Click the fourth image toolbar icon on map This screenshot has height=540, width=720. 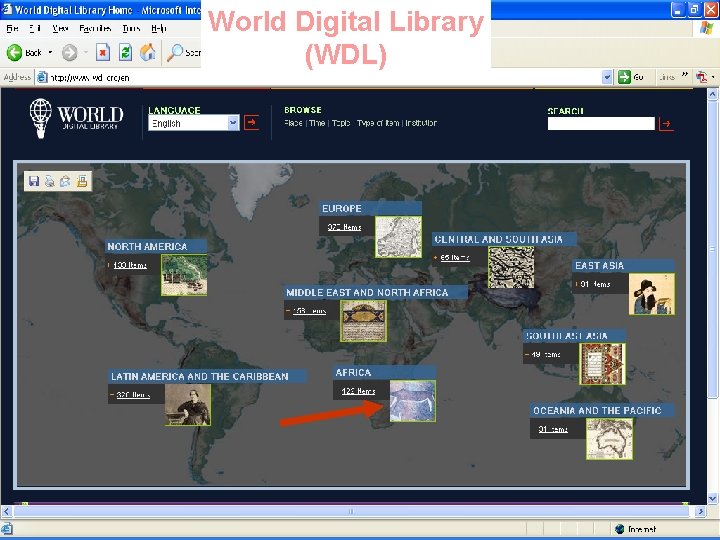point(82,181)
